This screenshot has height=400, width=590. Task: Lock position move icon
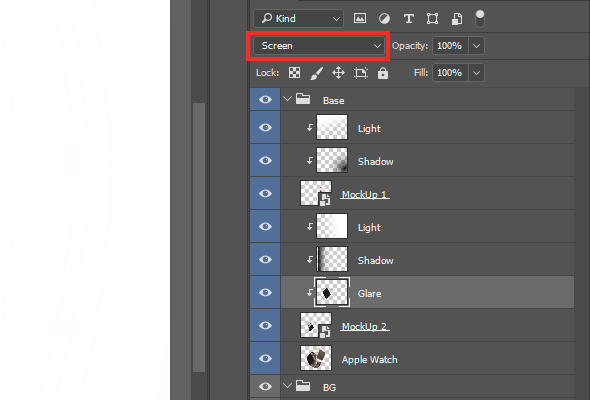tap(338, 73)
